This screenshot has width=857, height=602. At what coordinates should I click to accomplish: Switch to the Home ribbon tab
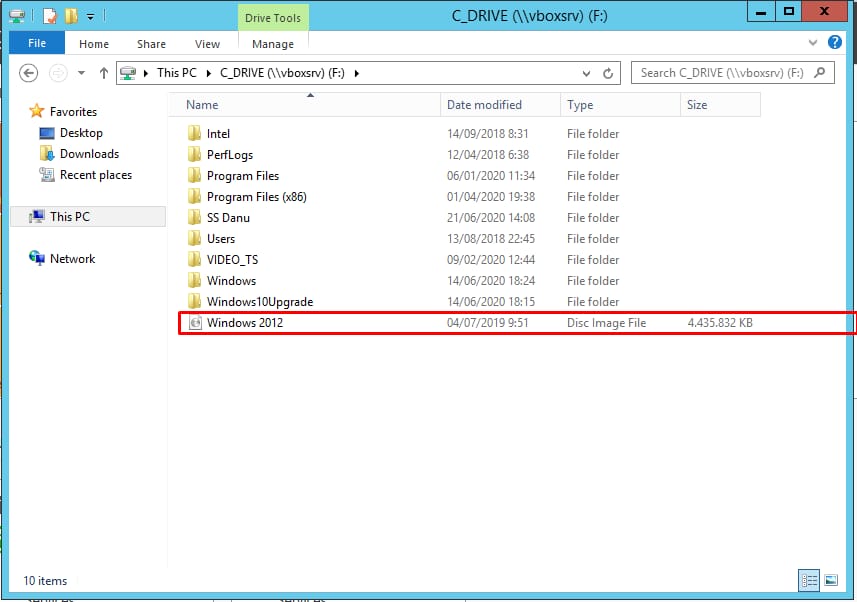[93, 44]
